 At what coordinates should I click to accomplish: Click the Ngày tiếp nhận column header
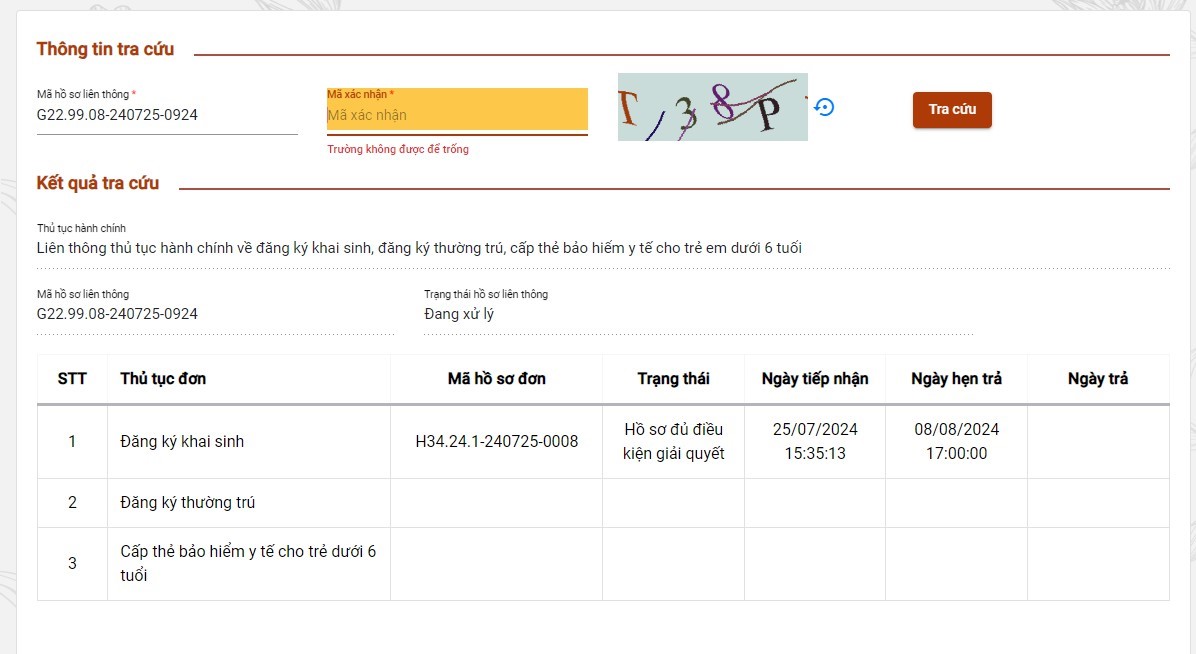(x=815, y=379)
